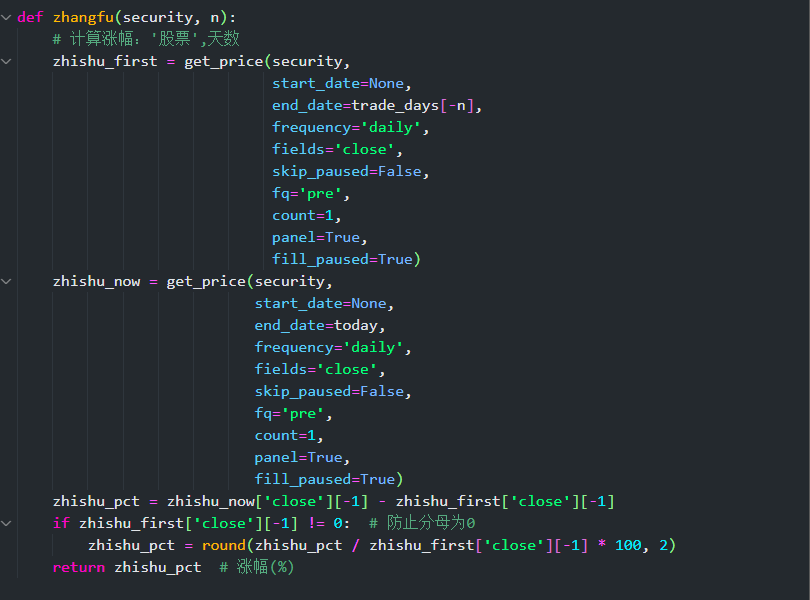The image size is (810, 600).
Task: Click the if keyword
Action: click(x=61, y=524)
